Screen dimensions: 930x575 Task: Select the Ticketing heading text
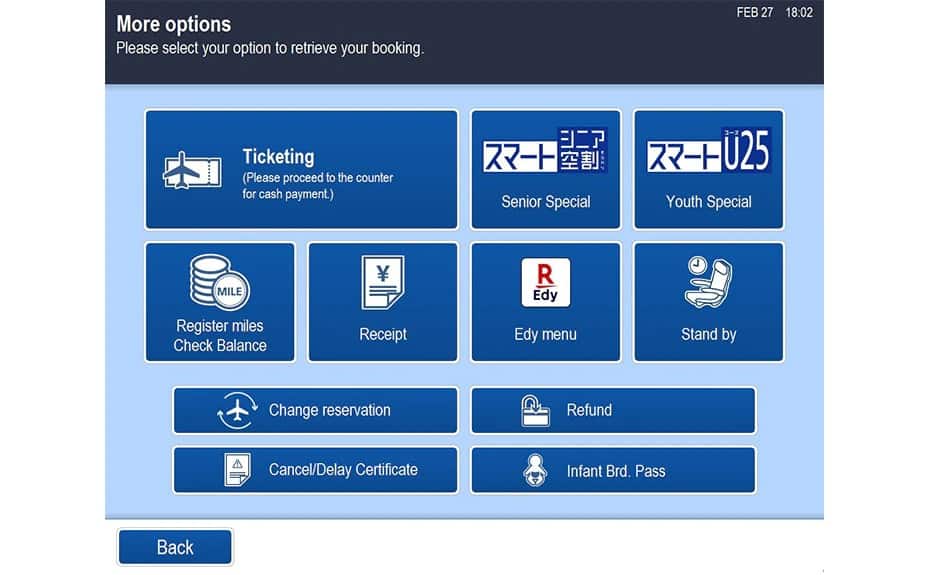278,157
